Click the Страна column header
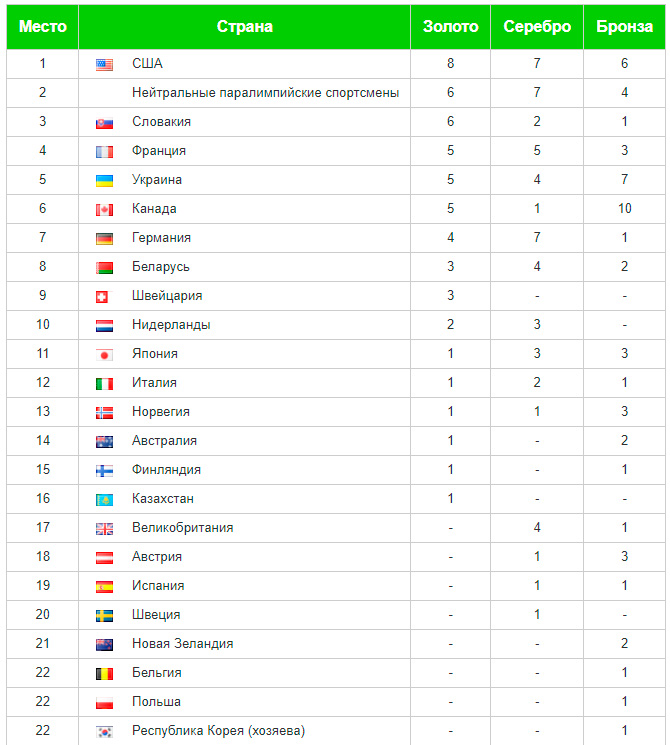670x745 pixels. 245,27
